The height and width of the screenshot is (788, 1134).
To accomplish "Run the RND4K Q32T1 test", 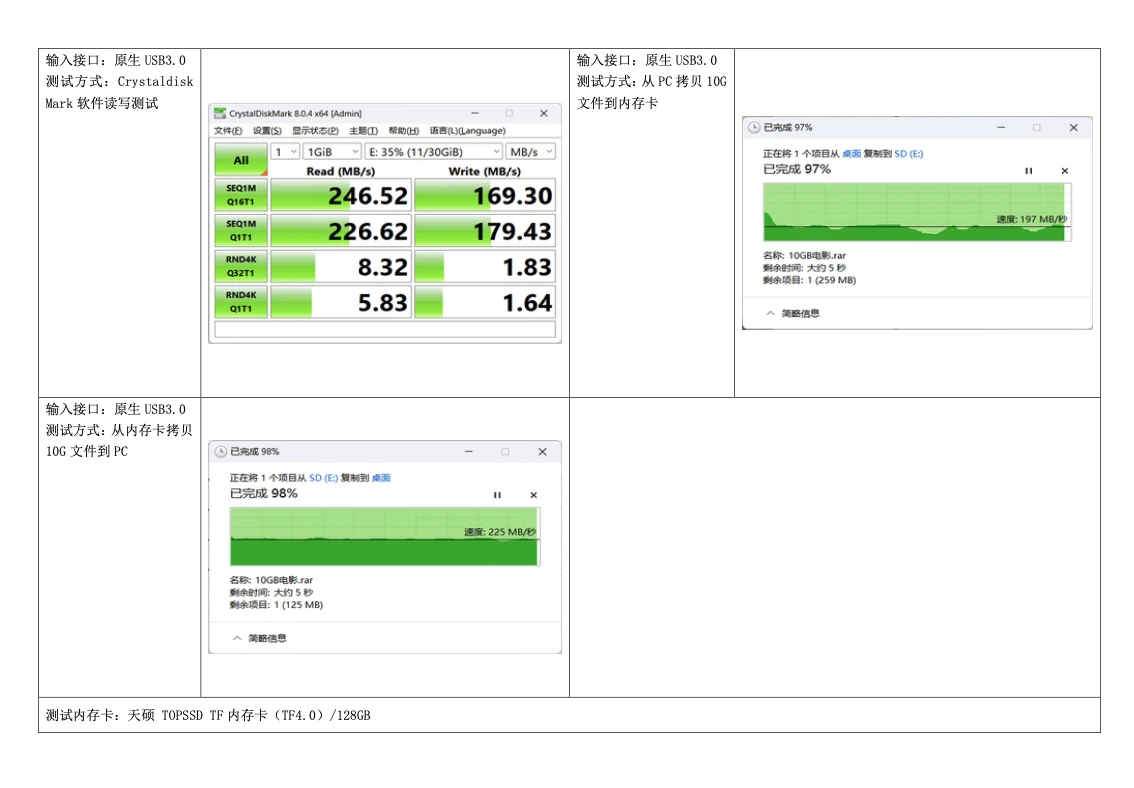I will click(241, 266).
